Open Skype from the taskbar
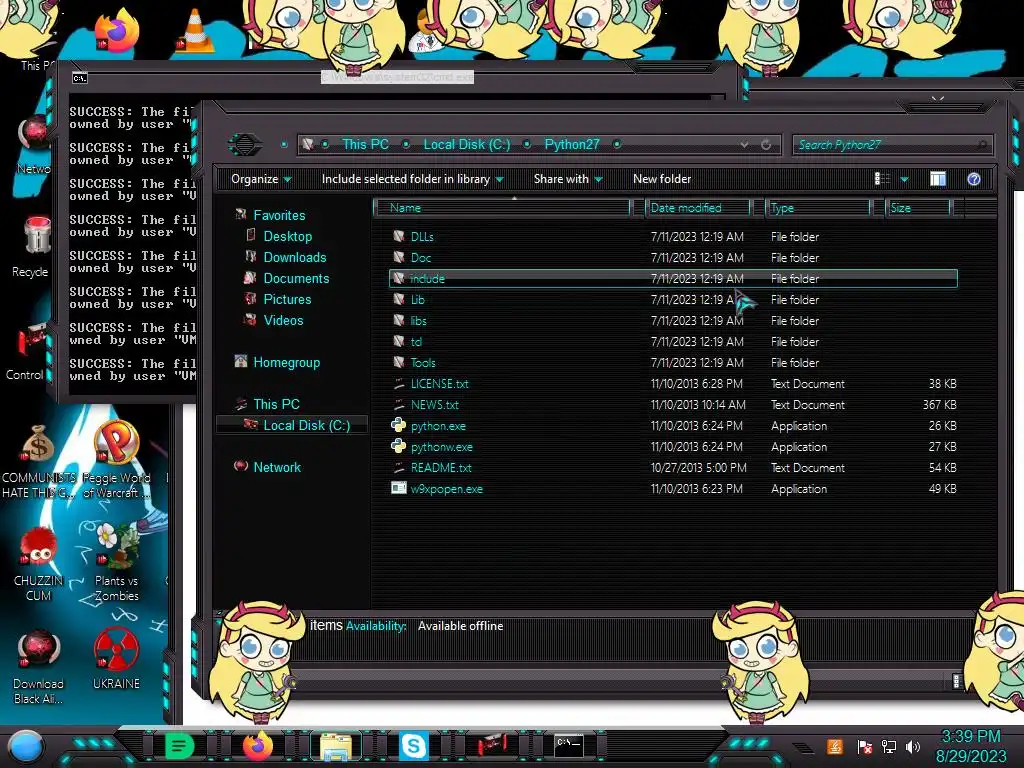Viewport: 1024px width, 768px height. point(413,746)
